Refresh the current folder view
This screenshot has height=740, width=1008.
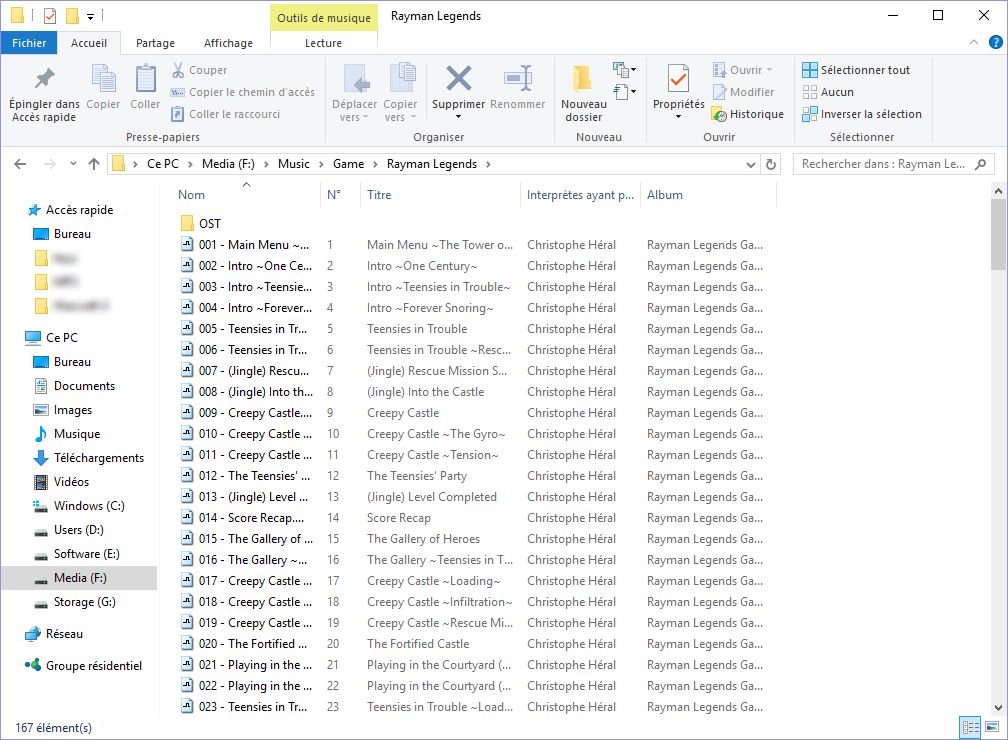tap(770, 164)
